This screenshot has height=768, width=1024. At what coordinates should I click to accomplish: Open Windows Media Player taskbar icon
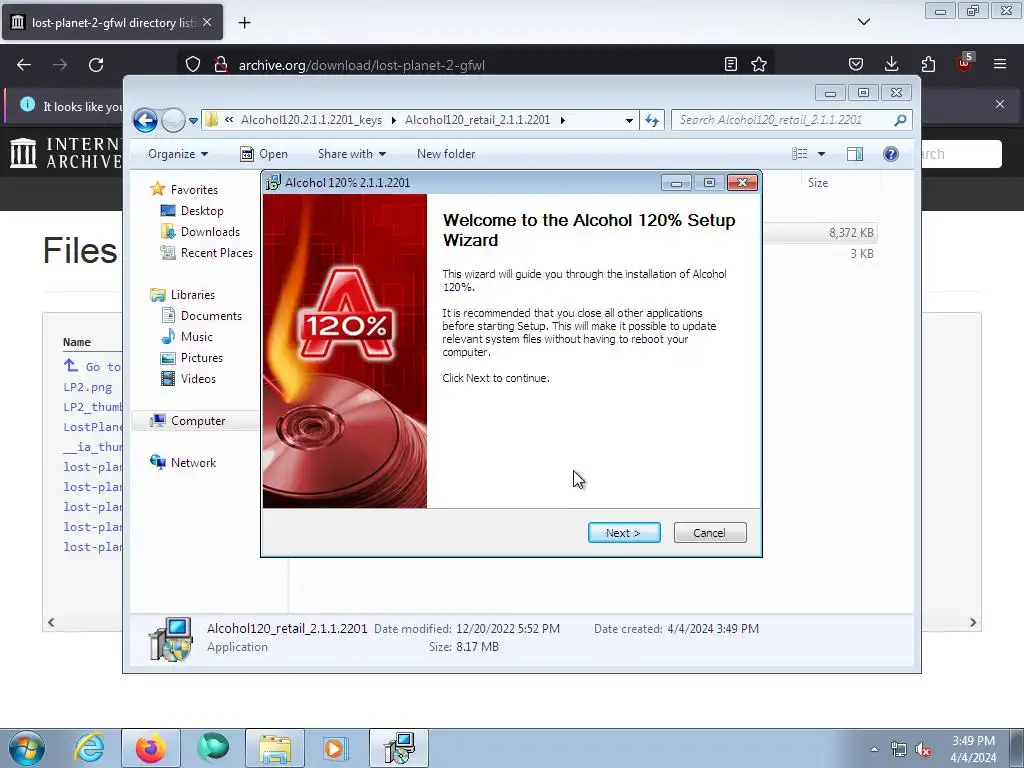337,748
